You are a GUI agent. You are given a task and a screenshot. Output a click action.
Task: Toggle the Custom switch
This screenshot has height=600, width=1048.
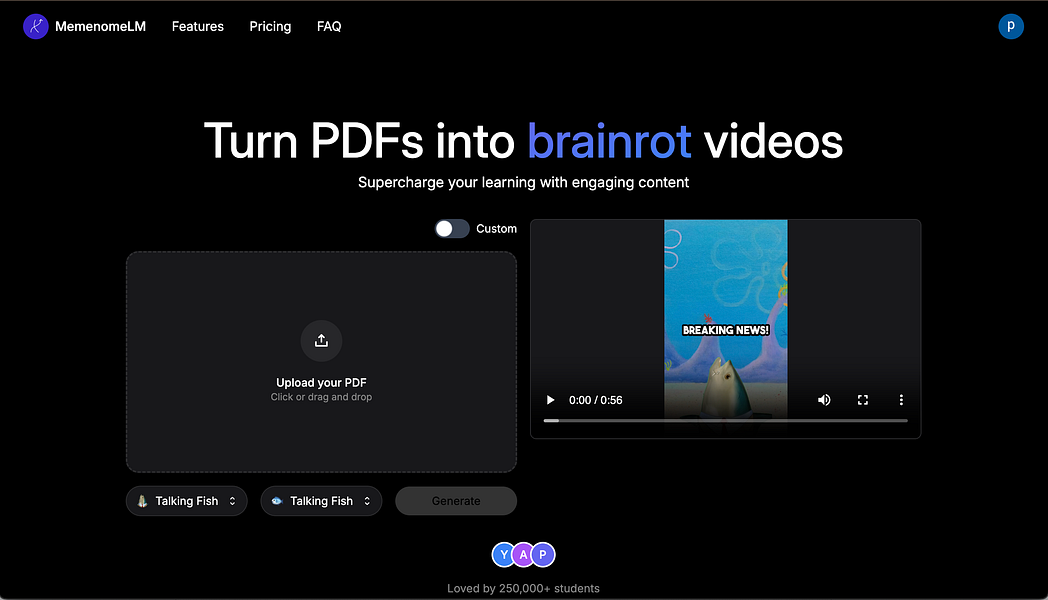pos(452,229)
